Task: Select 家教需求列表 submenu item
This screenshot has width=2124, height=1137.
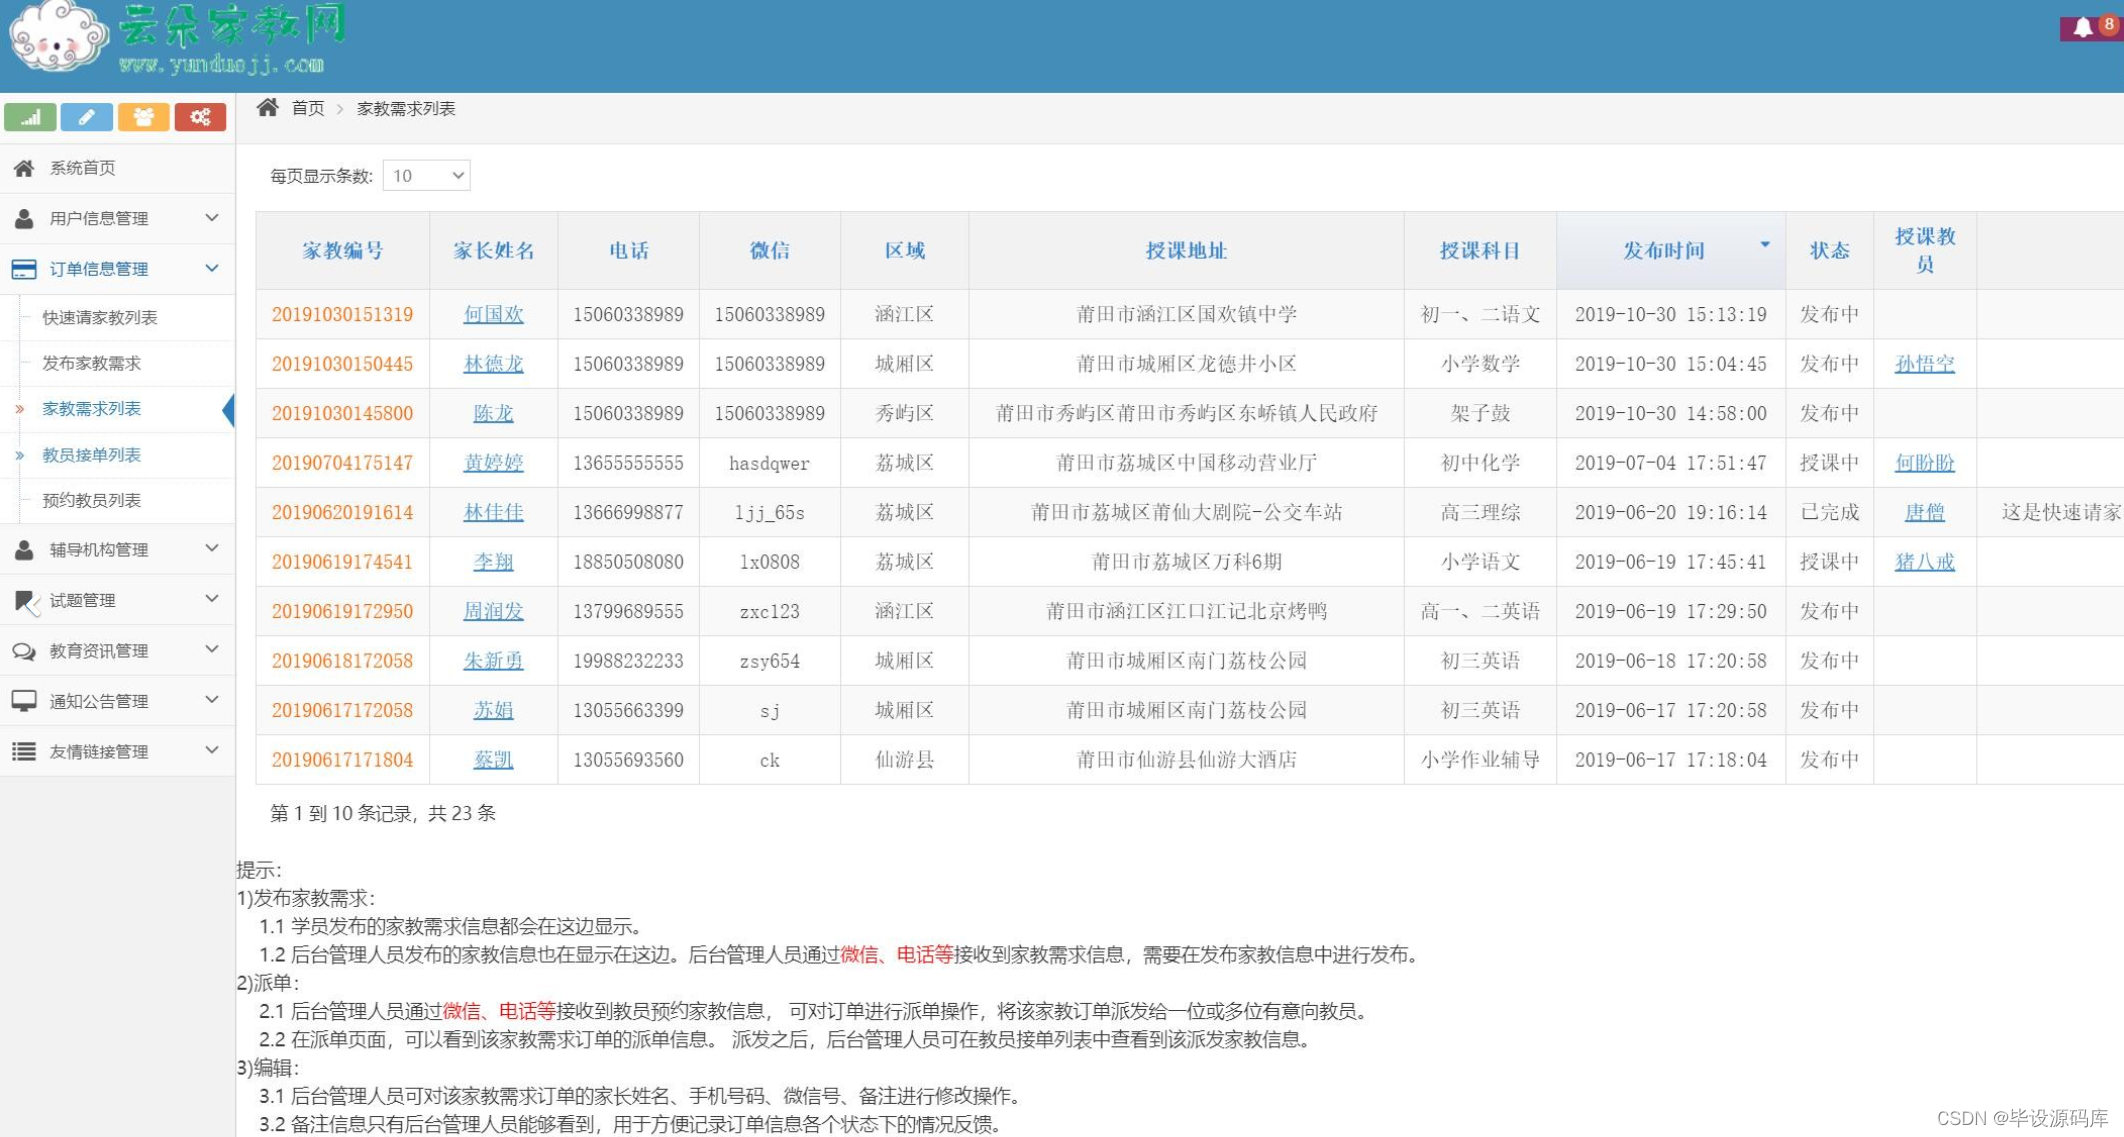Action: tap(91, 409)
